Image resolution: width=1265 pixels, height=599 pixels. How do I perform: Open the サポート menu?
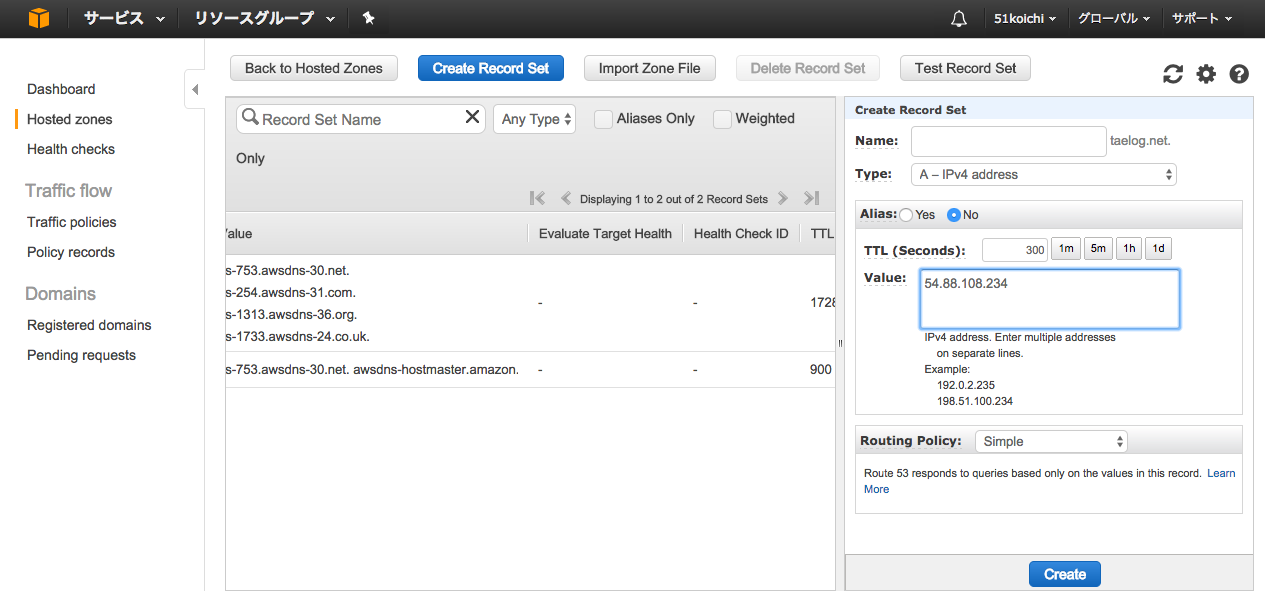pyautogui.click(x=1201, y=18)
